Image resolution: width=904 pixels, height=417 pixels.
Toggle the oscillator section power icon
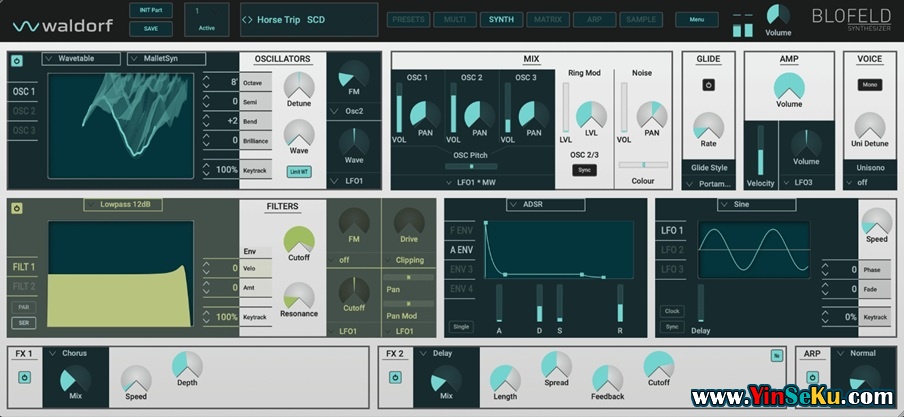click(x=17, y=60)
